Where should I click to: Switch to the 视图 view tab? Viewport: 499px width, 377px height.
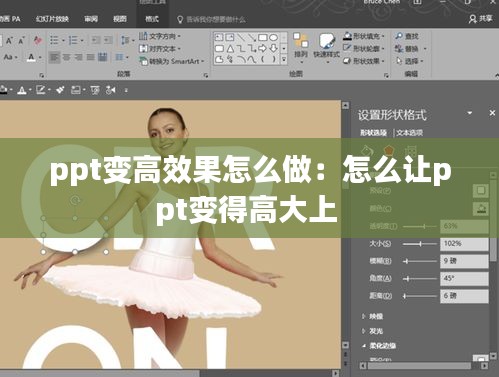pos(120,19)
